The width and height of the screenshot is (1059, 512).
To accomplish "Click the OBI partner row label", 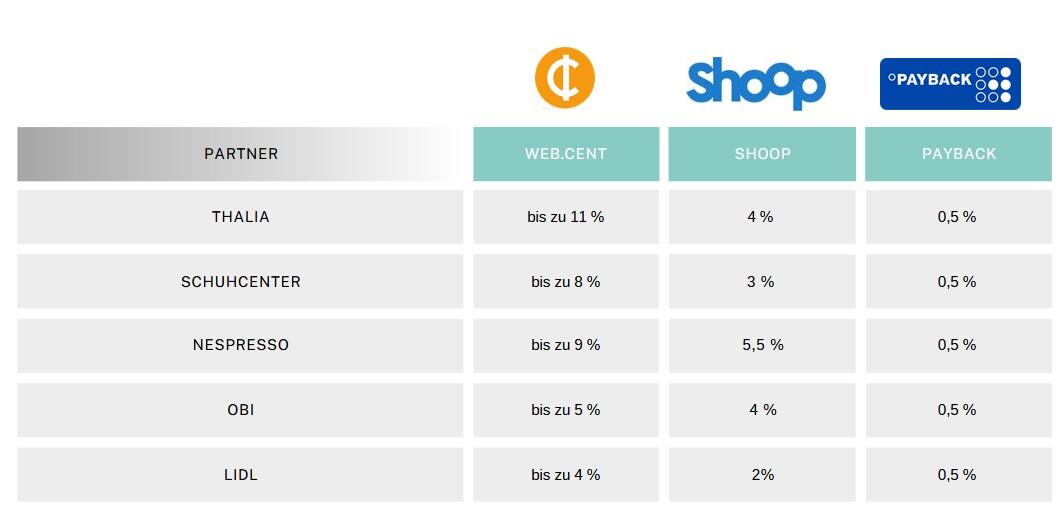I will tap(241, 410).
